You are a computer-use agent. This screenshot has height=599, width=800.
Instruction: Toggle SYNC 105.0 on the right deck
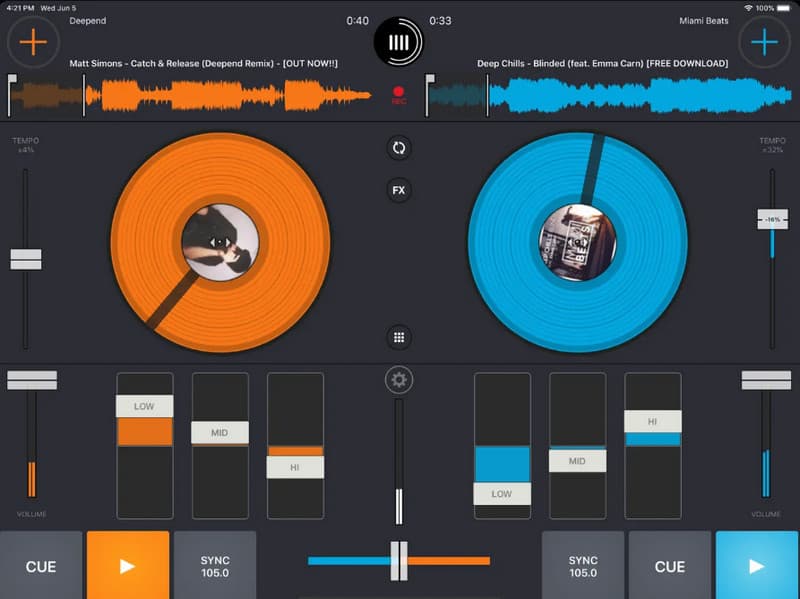click(x=583, y=566)
